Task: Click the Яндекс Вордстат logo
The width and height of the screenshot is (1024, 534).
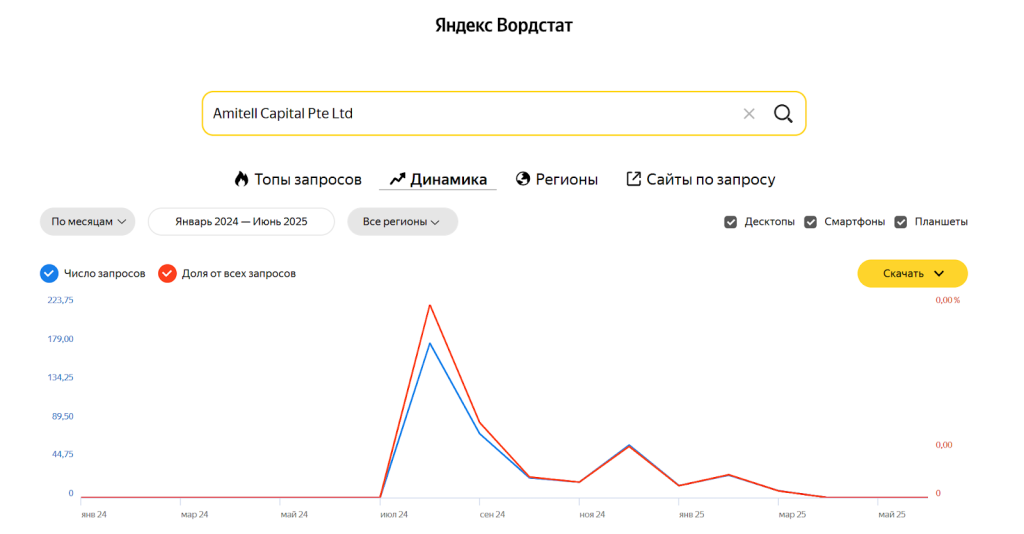Action: pyautogui.click(x=504, y=25)
